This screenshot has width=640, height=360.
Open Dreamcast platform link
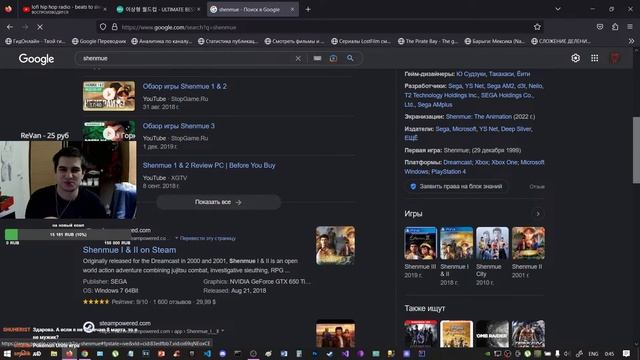click(x=458, y=162)
